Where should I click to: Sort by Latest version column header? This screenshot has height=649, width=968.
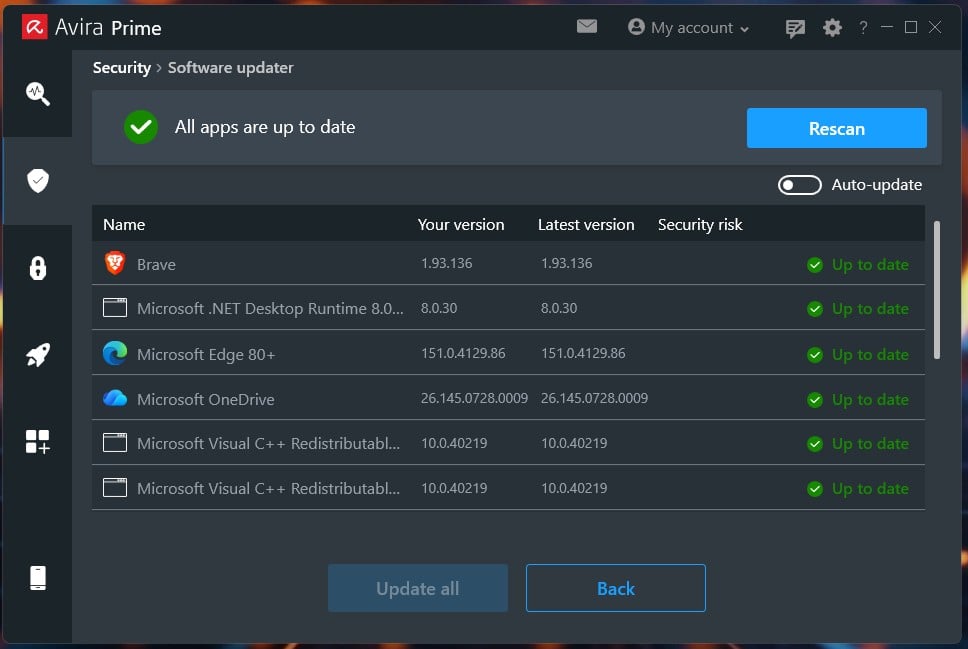pyautogui.click(x=586, y=225)
